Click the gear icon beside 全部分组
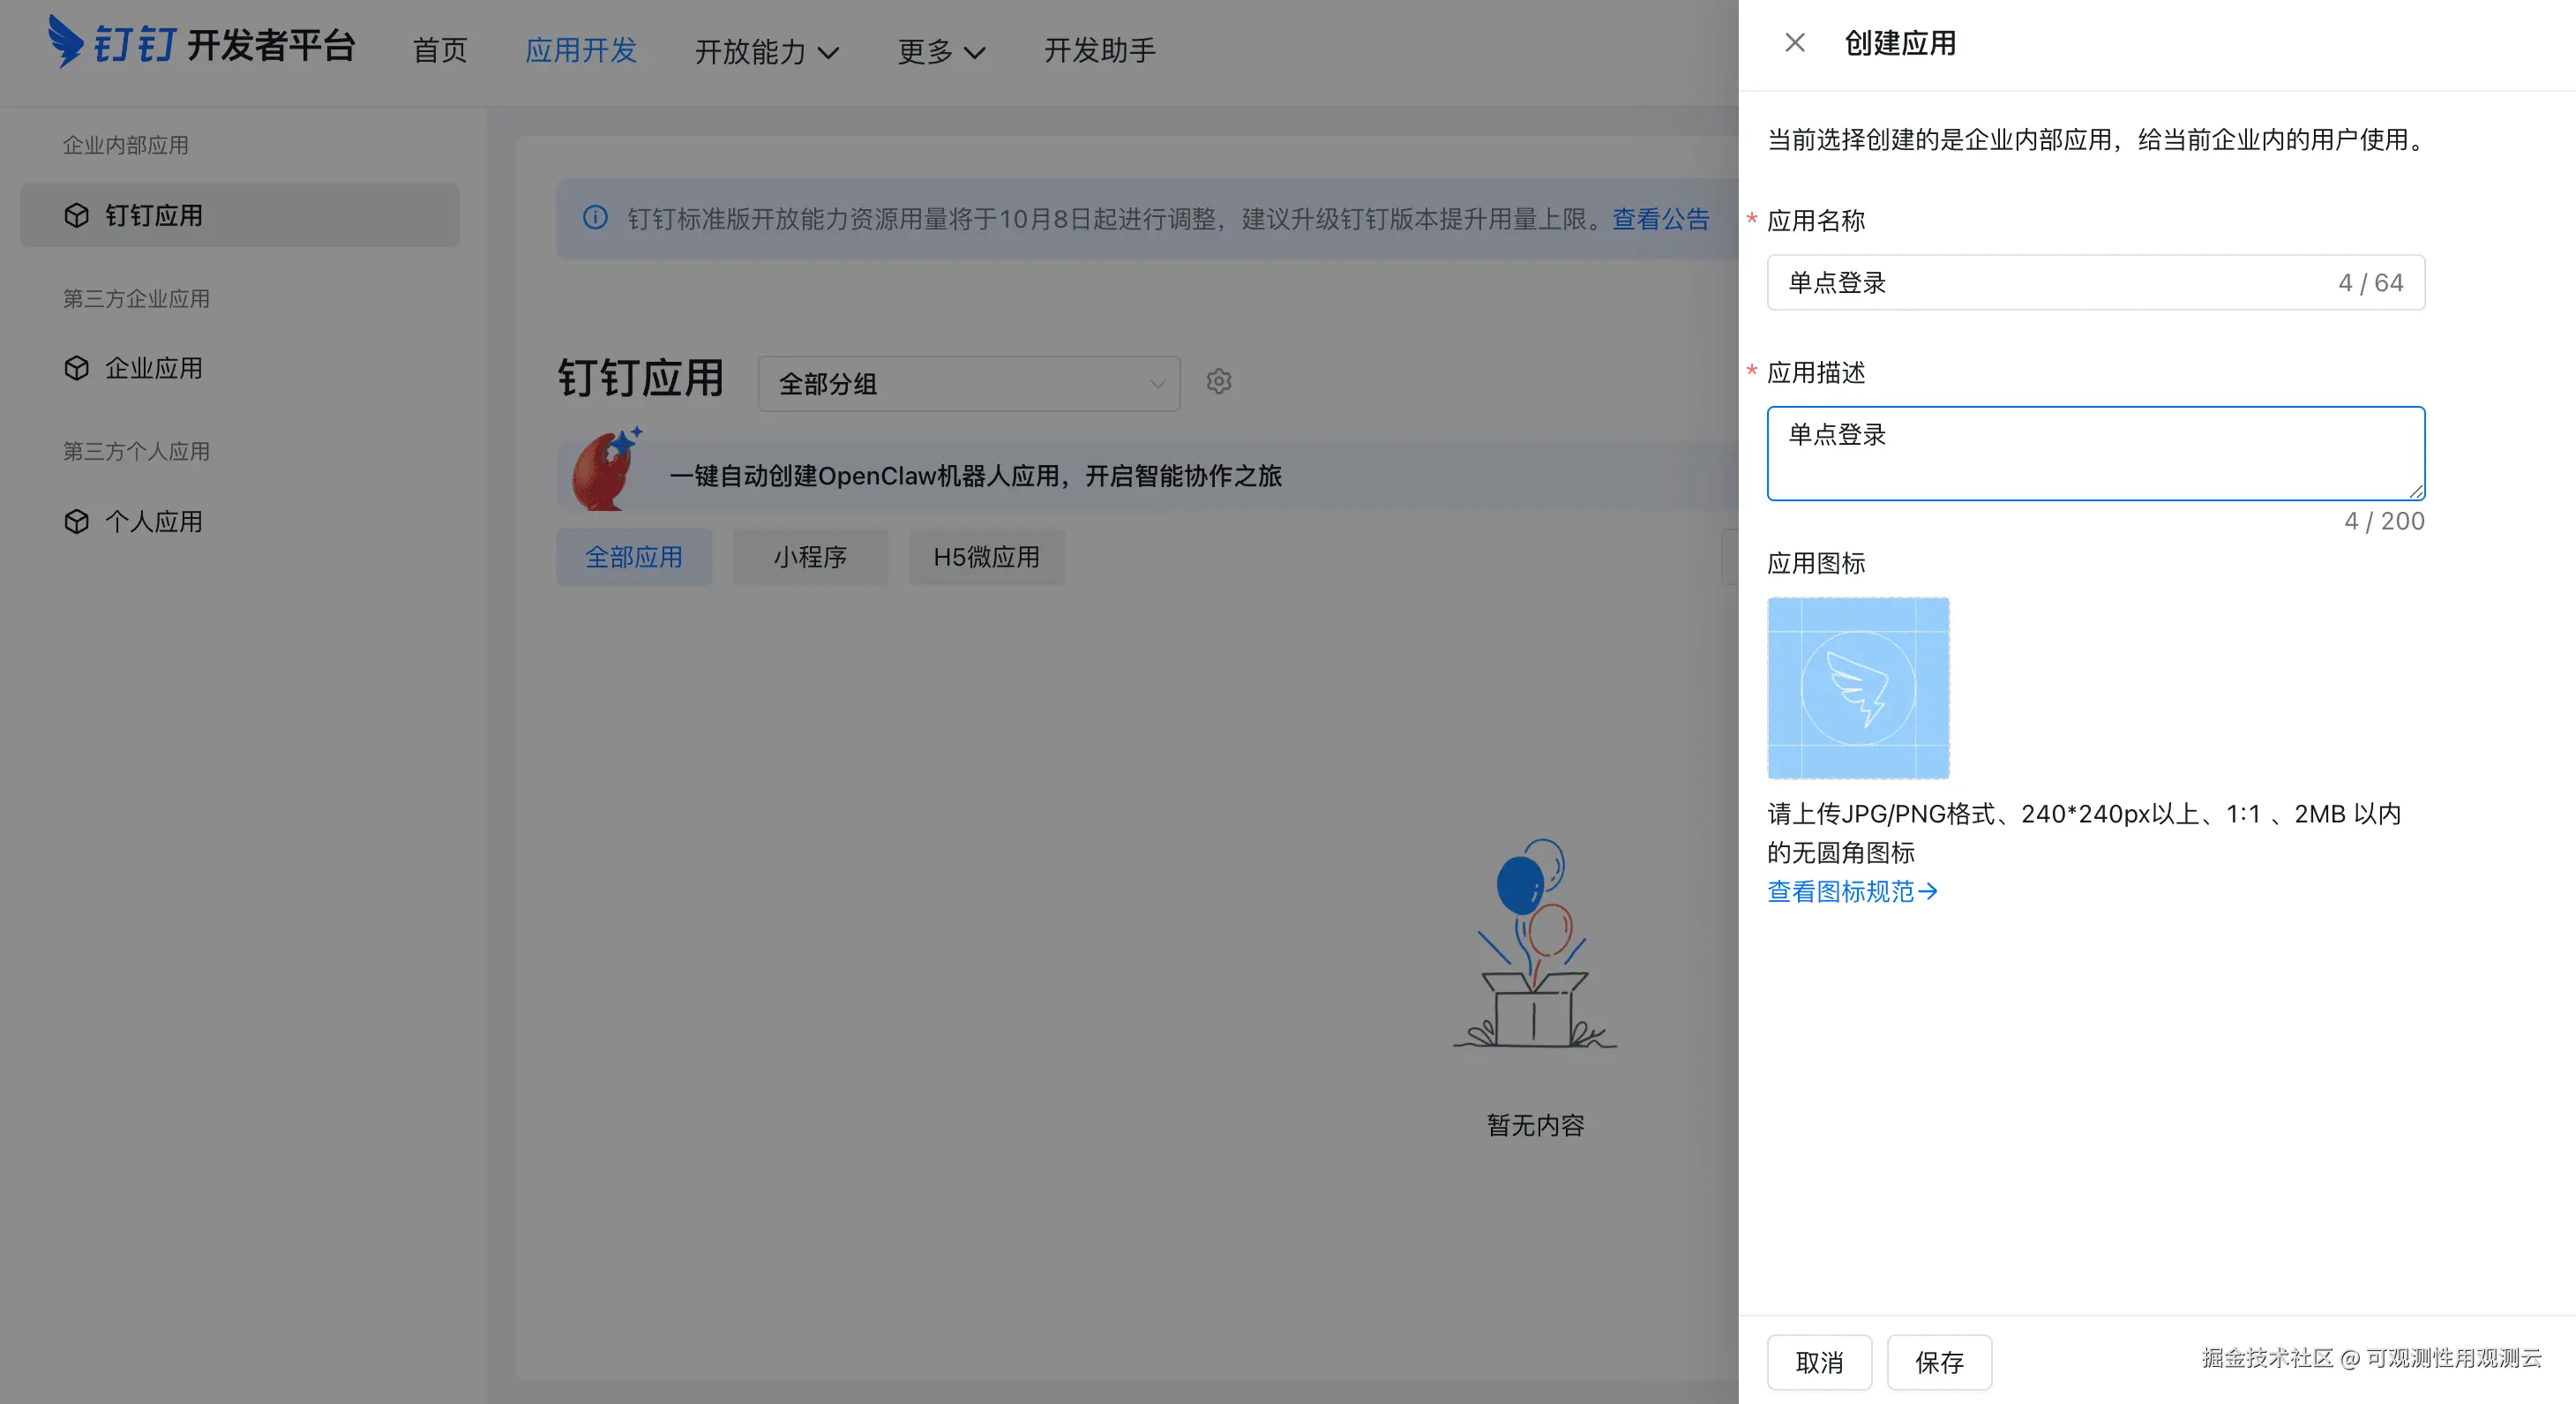Image resolution: width=2576 pixels, height=1404 pixels. pos(1218,381)
